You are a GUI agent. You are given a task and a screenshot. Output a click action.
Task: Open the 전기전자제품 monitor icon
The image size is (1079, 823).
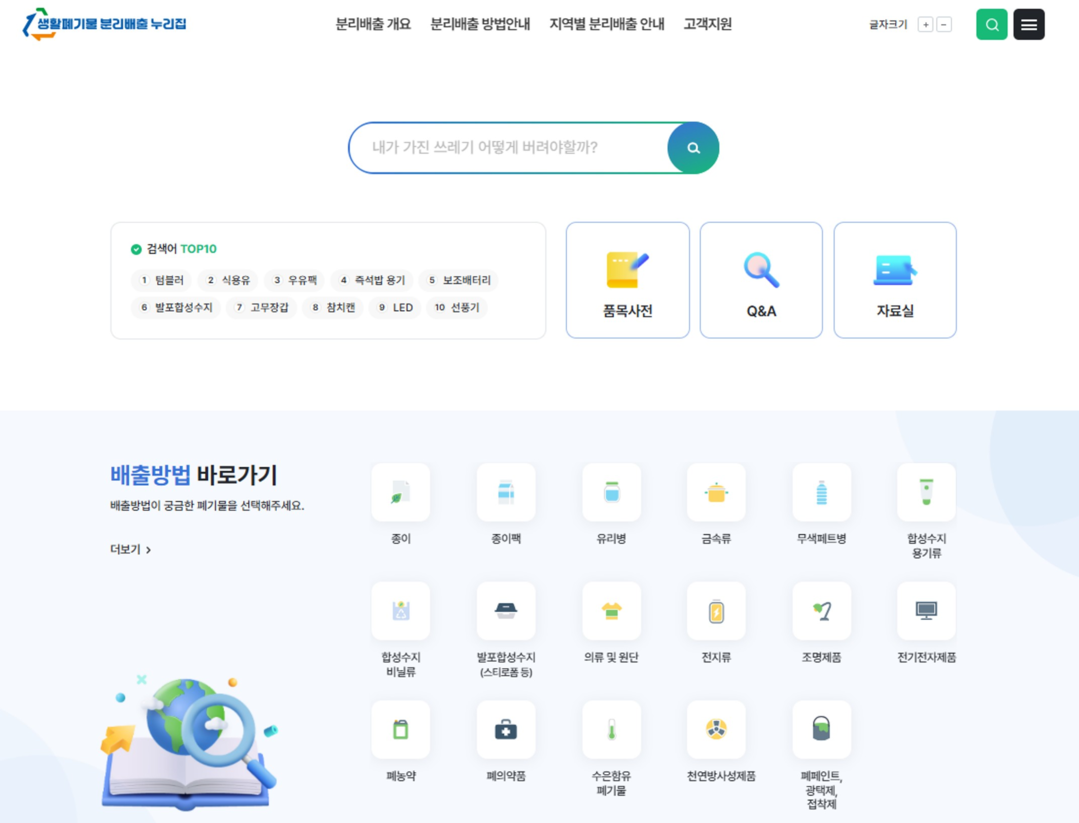coord(926,611)
